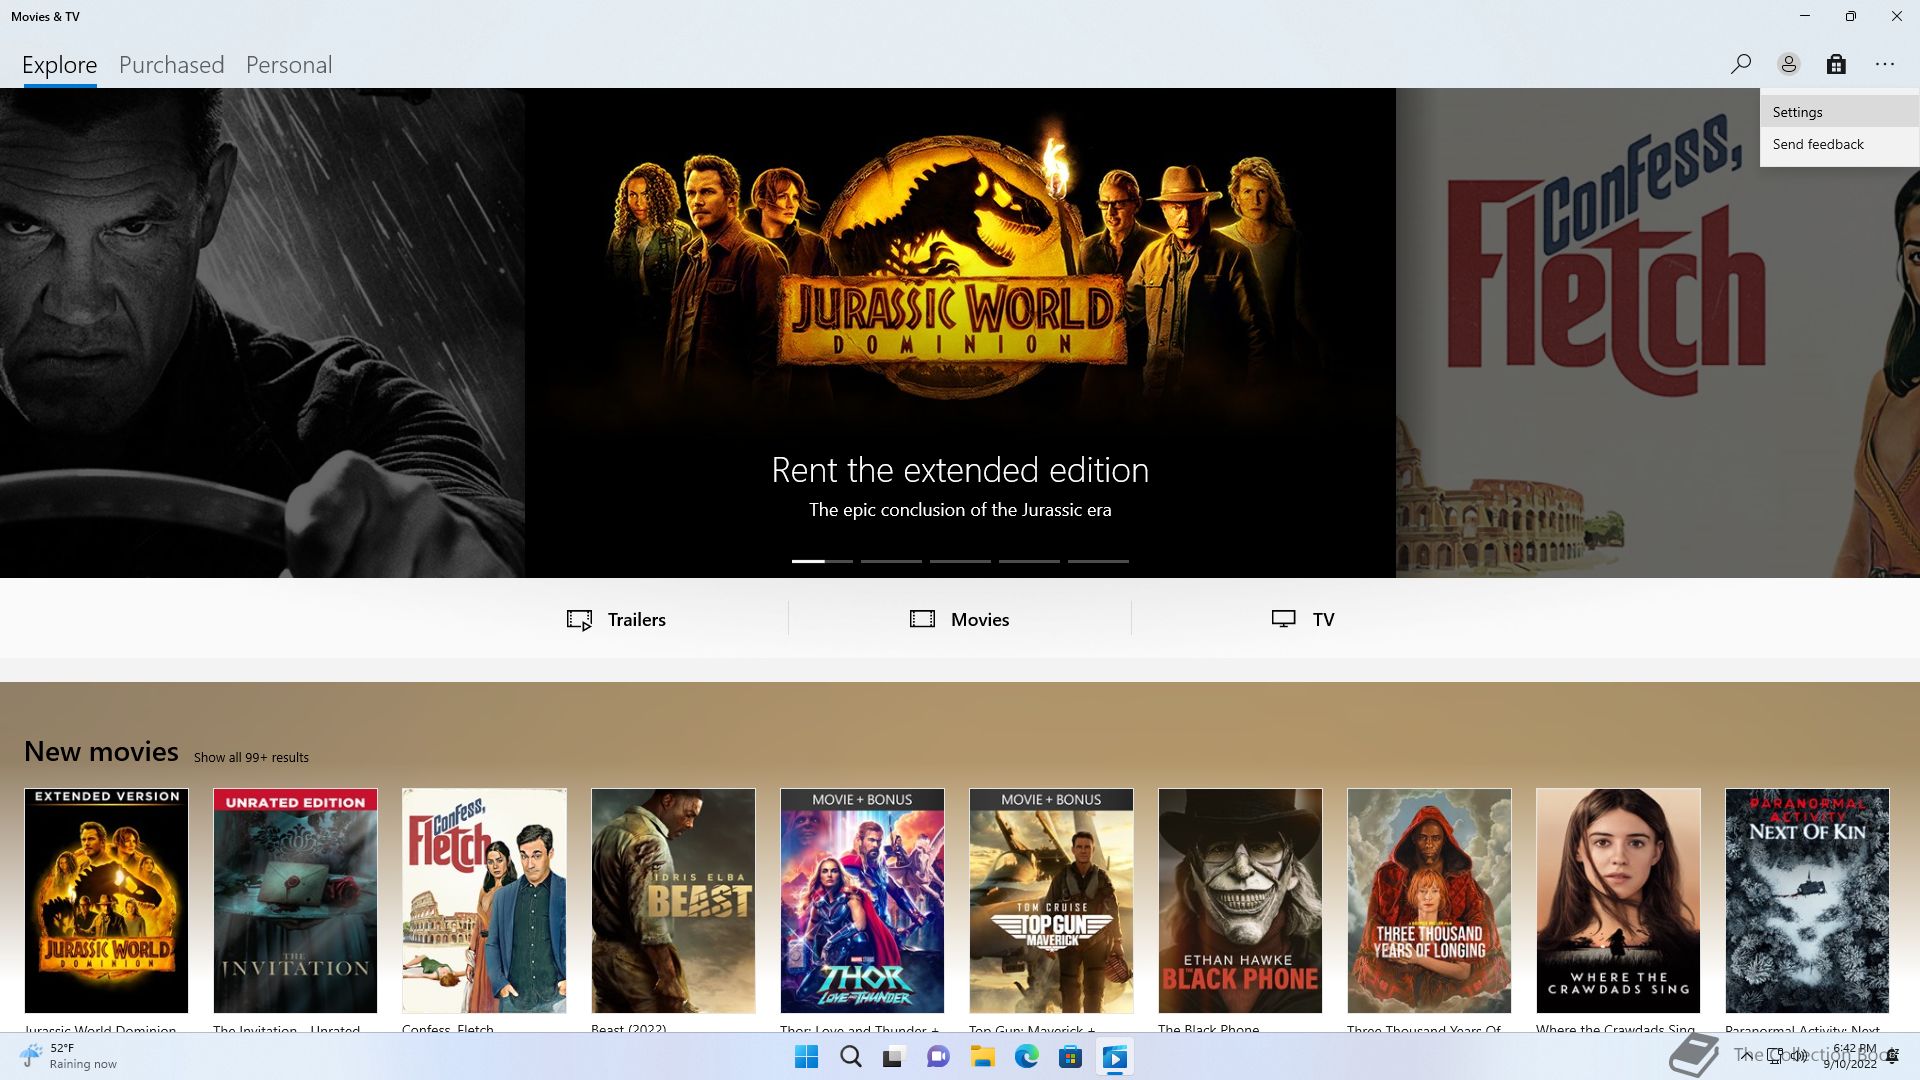Jump to fifth carousel slide indicator
This screenshot has width=1920, height=1080.
pyautogui.click(x=1098, y=561)
